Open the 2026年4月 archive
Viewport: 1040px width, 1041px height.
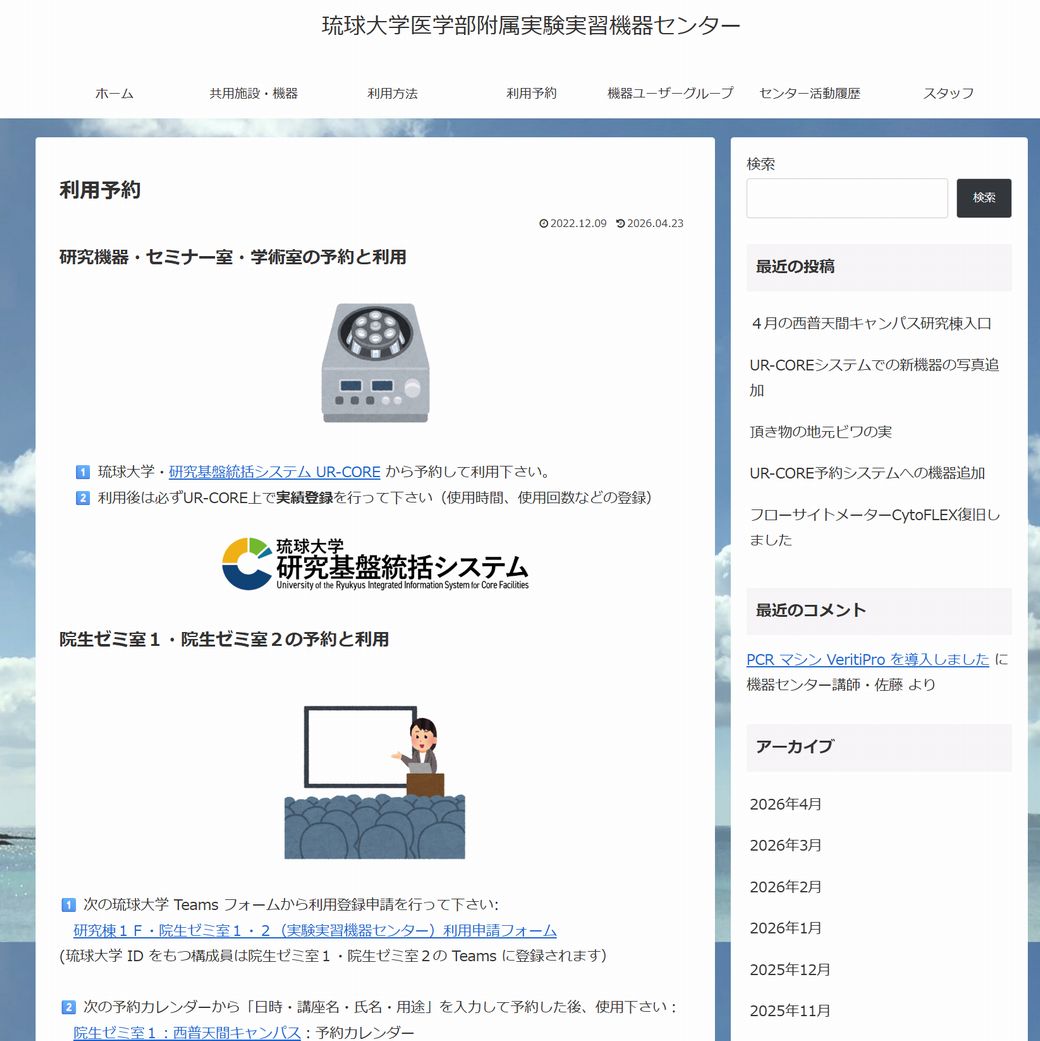coord(785,804)
